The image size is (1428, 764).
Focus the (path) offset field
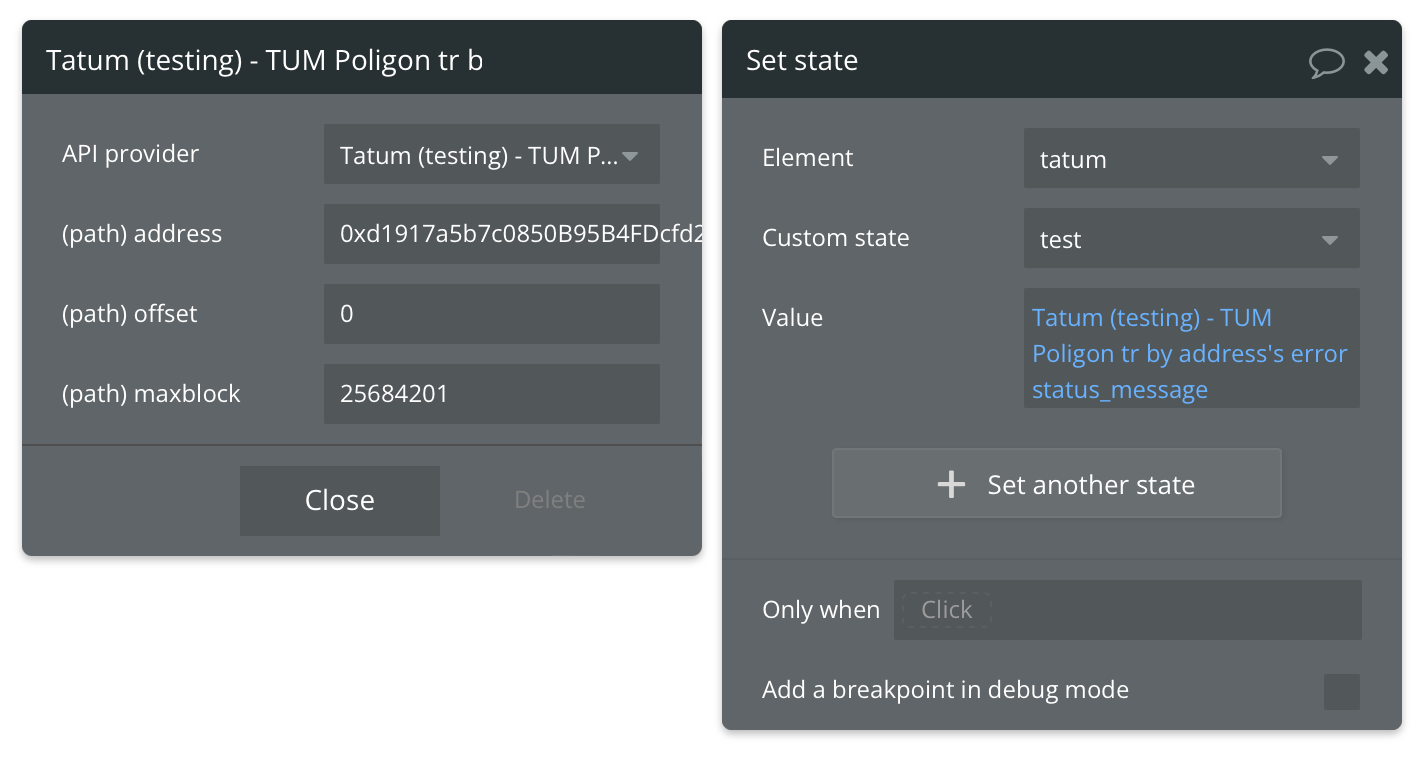[491, 314]
